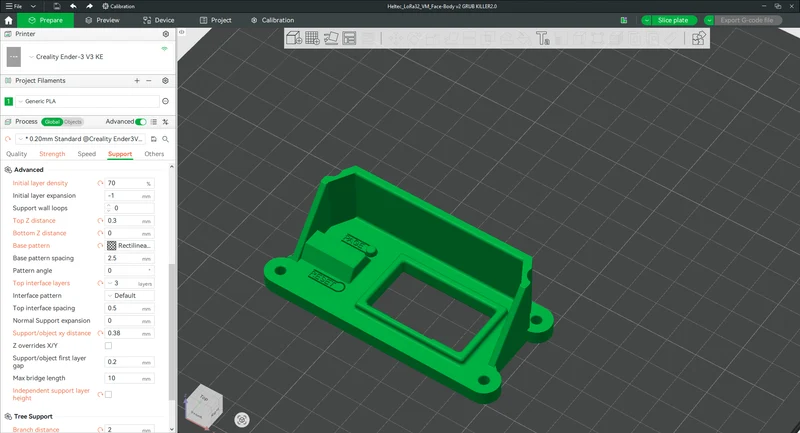This screenshot has height=433, width=800.
Task: Click the green plate icon left of Slice plate
Action: (623, 20)
